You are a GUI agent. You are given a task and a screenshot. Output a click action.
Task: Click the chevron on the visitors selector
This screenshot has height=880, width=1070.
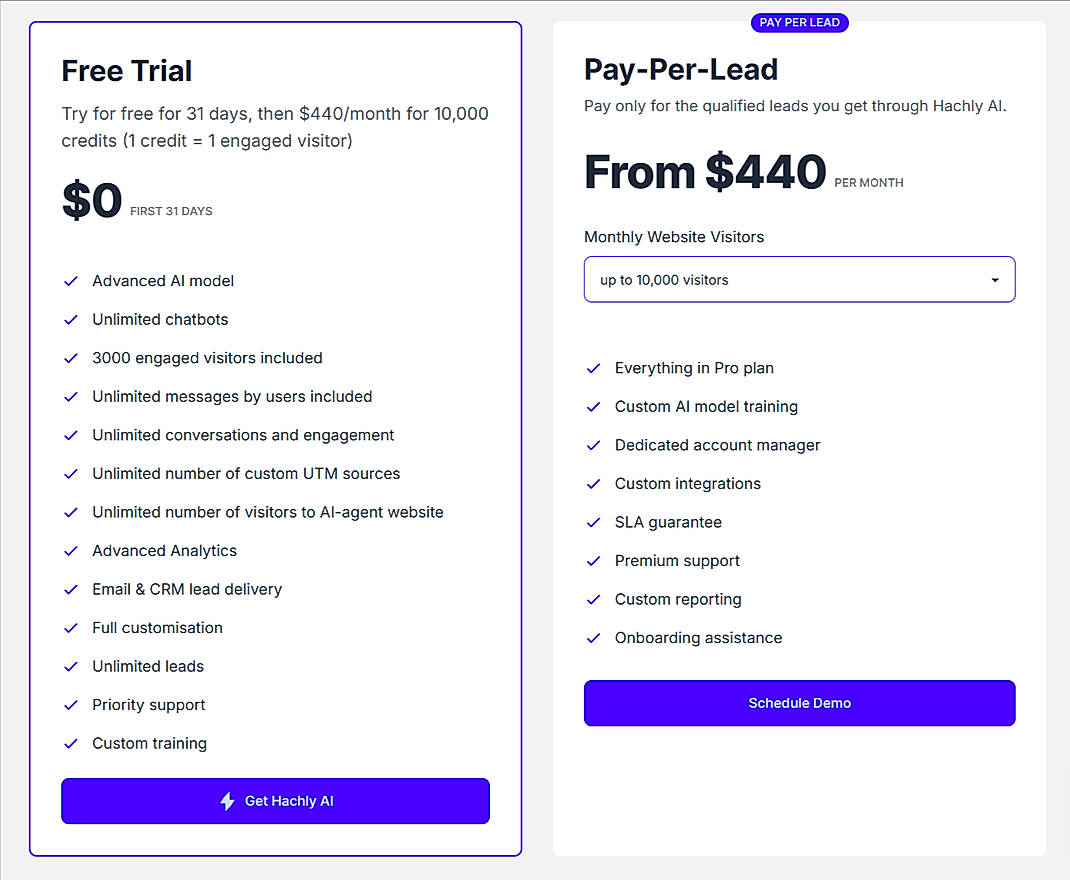point(995,280)
